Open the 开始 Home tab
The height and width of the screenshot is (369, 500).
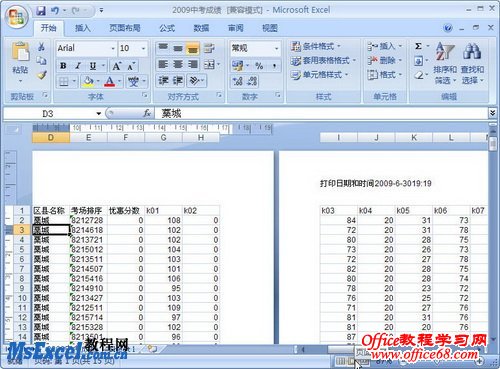(49, 28)
